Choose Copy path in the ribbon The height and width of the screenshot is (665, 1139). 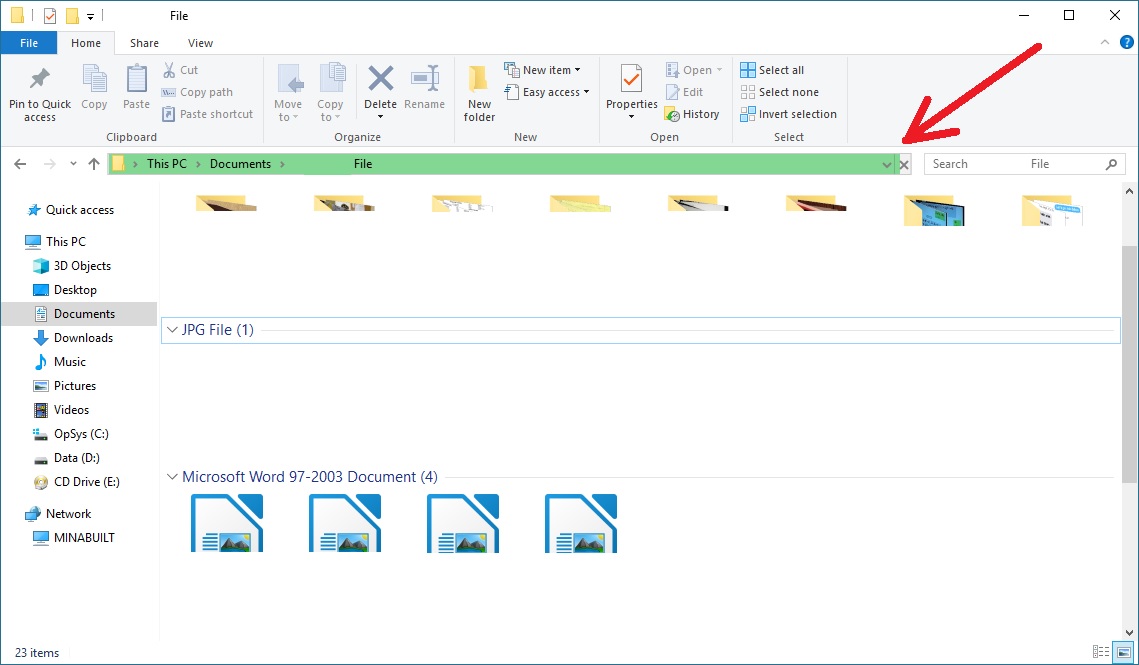197,92
